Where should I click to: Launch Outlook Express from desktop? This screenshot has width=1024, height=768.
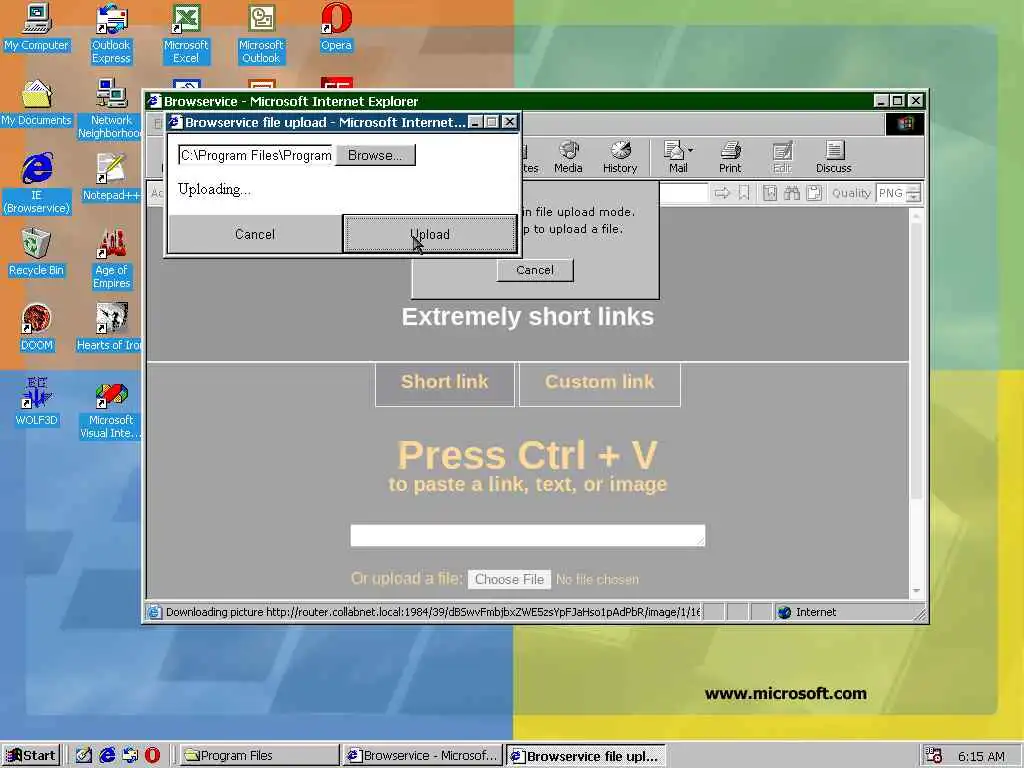111,33
